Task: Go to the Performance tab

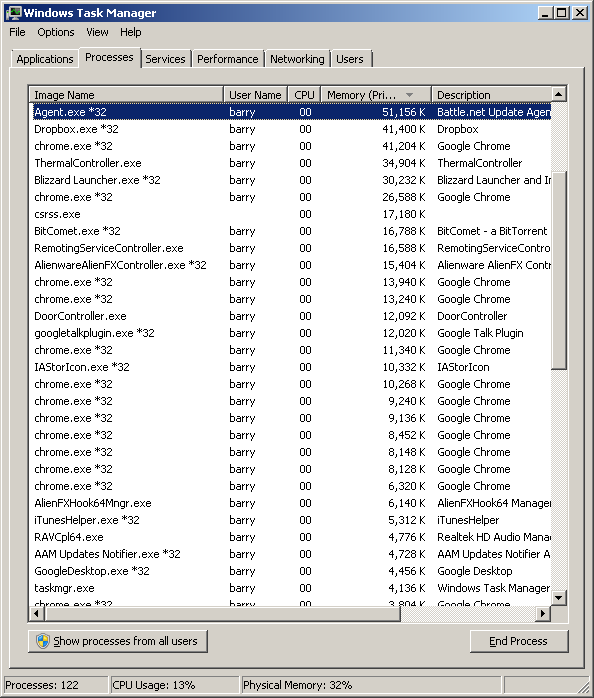Action: [228, 59]
